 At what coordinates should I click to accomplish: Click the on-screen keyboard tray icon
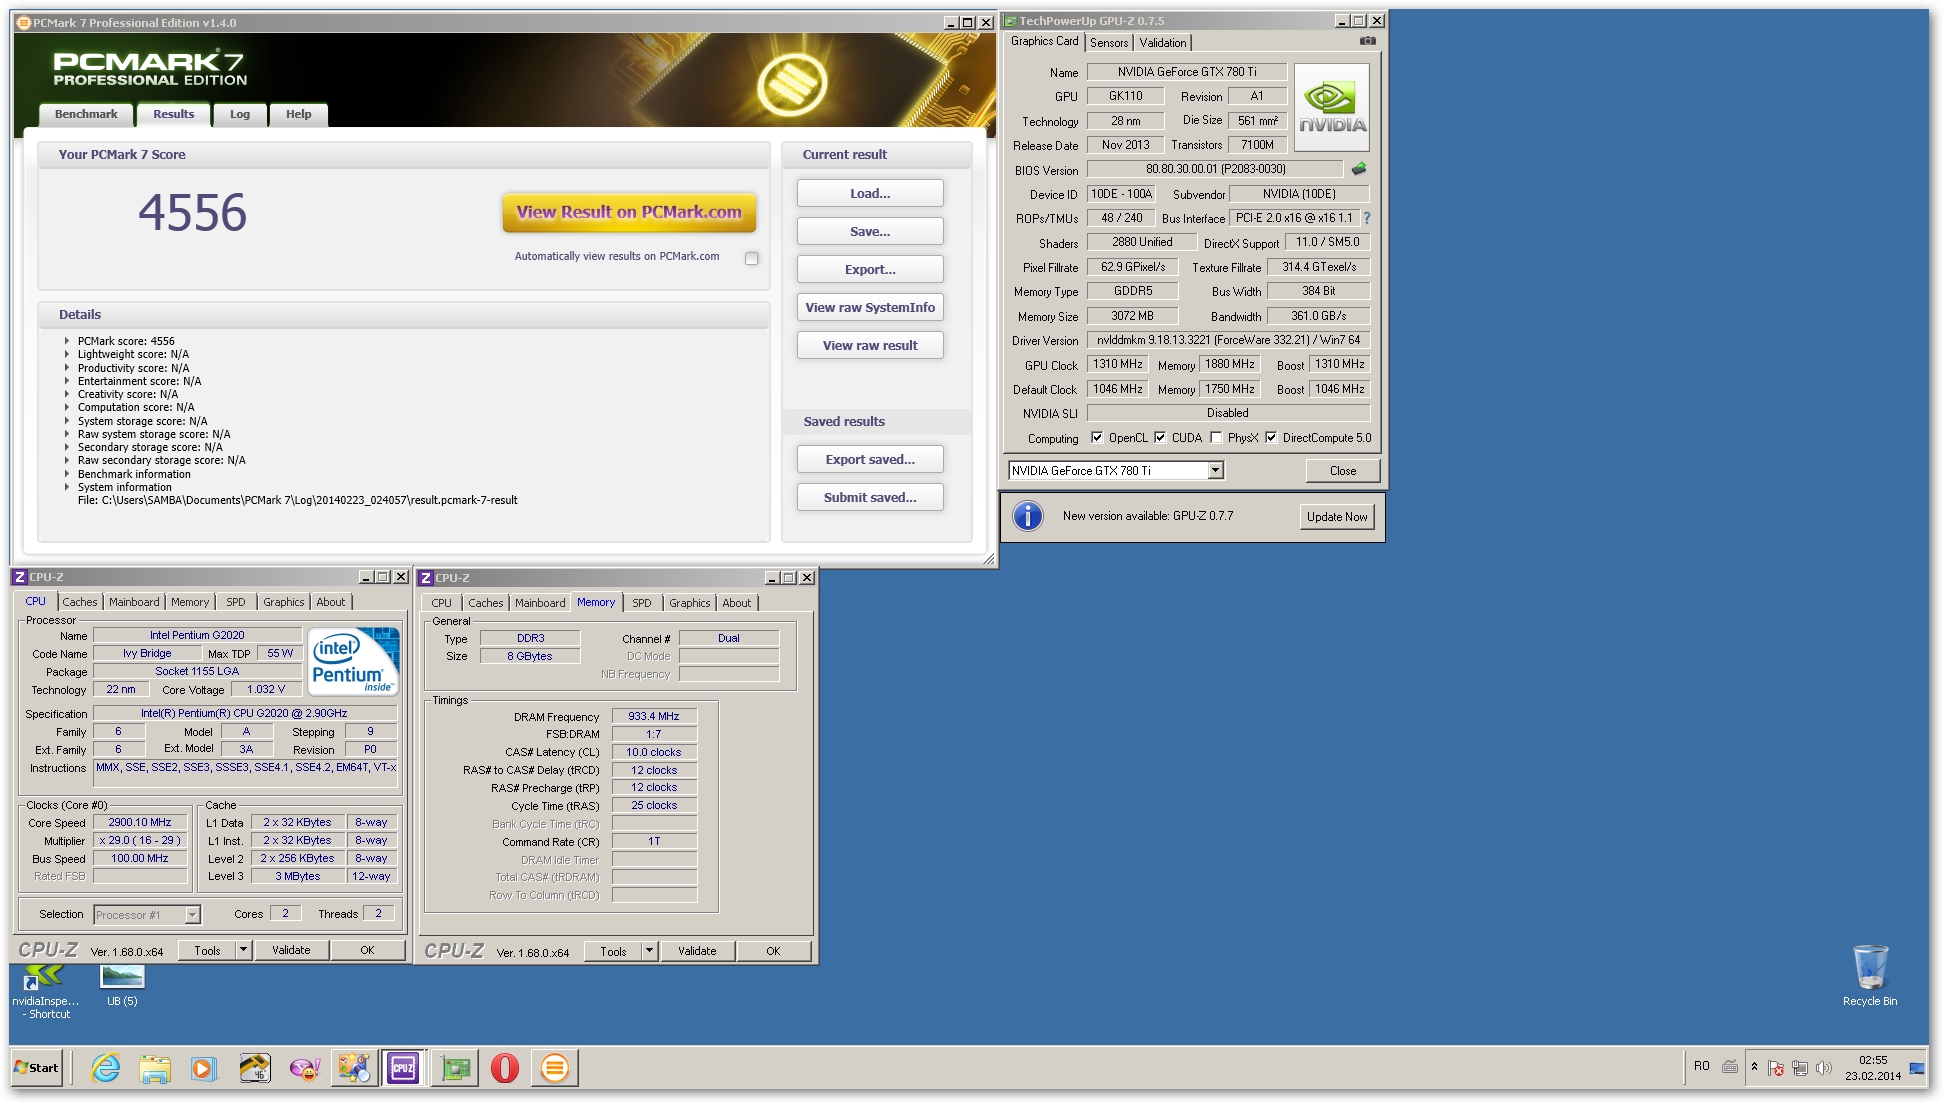(1730, 1067)
